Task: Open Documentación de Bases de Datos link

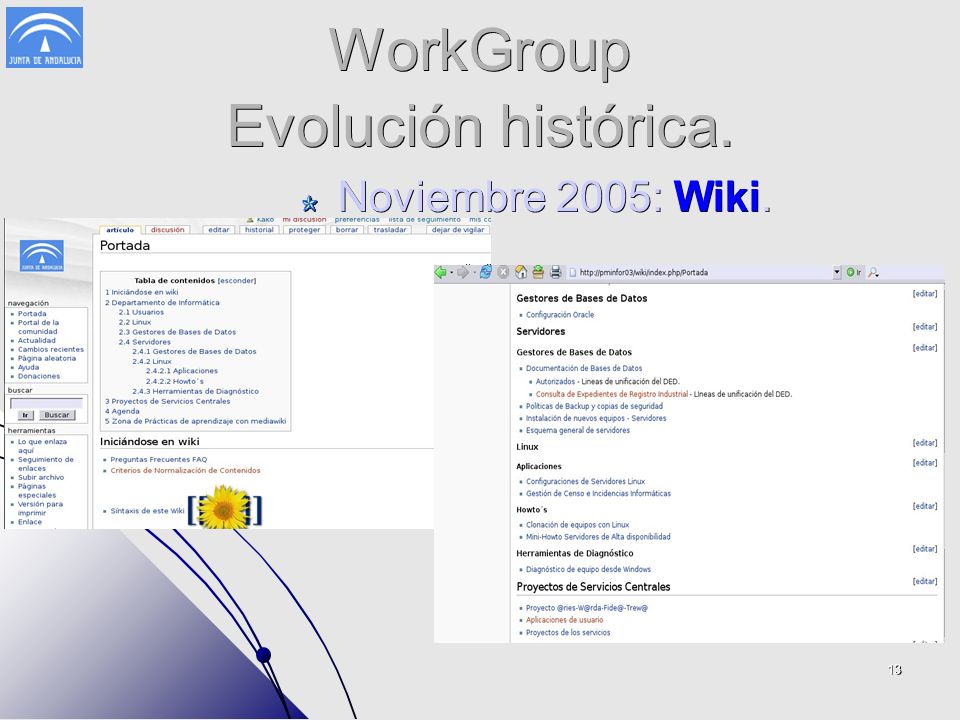Action: click(x=583, y=369)
